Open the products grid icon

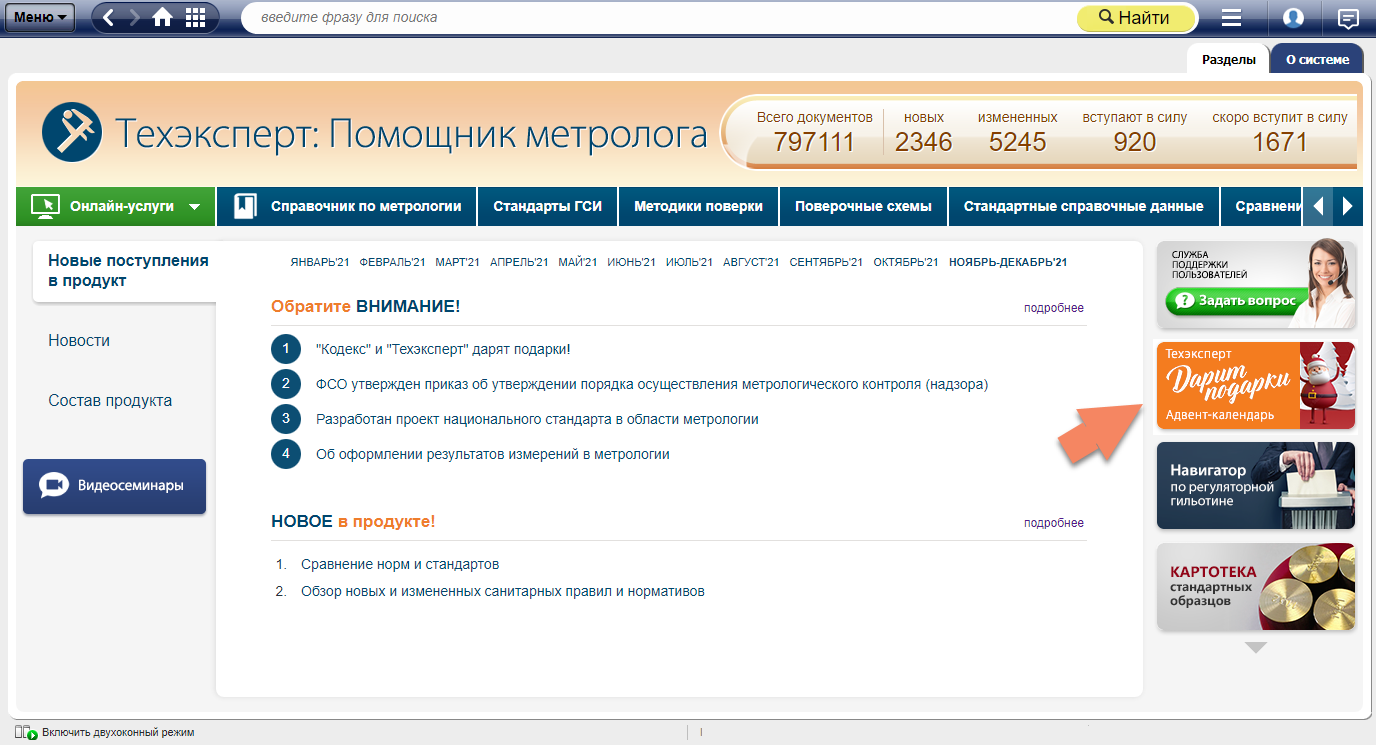coord(196,17)
